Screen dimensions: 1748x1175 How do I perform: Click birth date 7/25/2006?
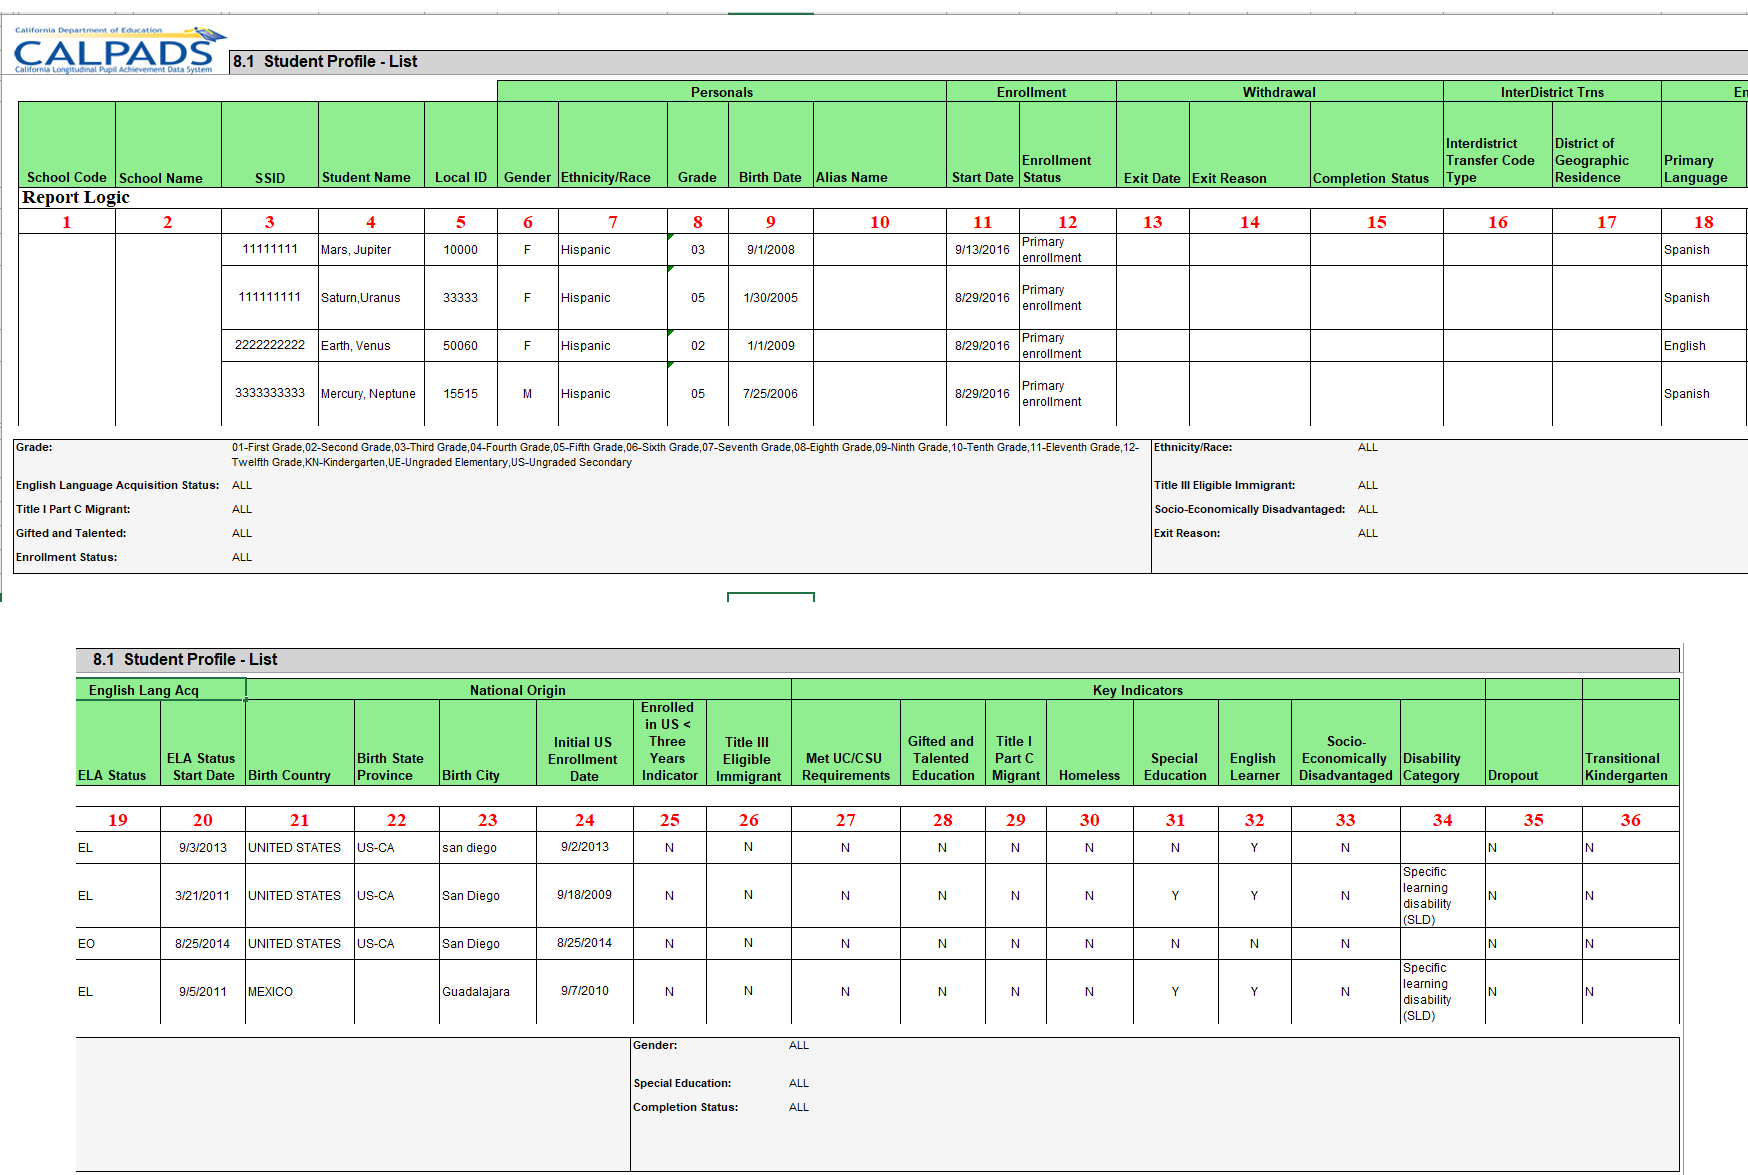click(x=771, y=394)
